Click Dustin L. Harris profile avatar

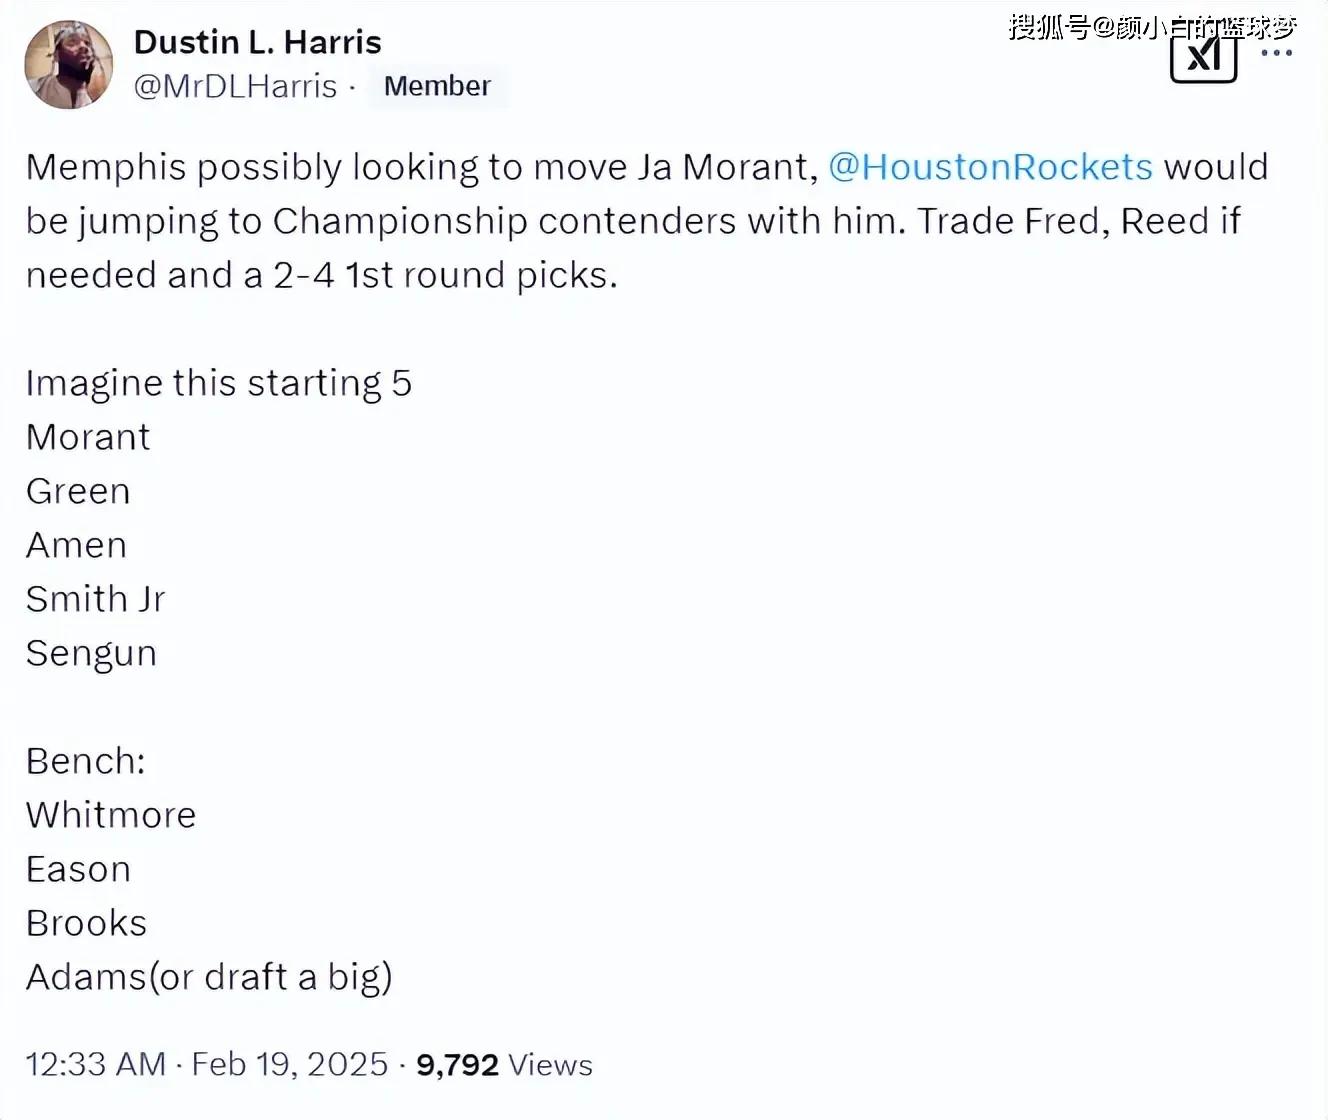(x=69, y=64)
